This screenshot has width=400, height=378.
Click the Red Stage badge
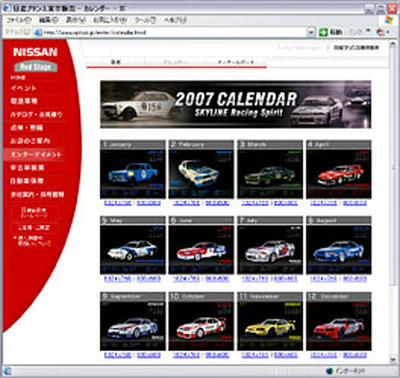coord(35,67)
